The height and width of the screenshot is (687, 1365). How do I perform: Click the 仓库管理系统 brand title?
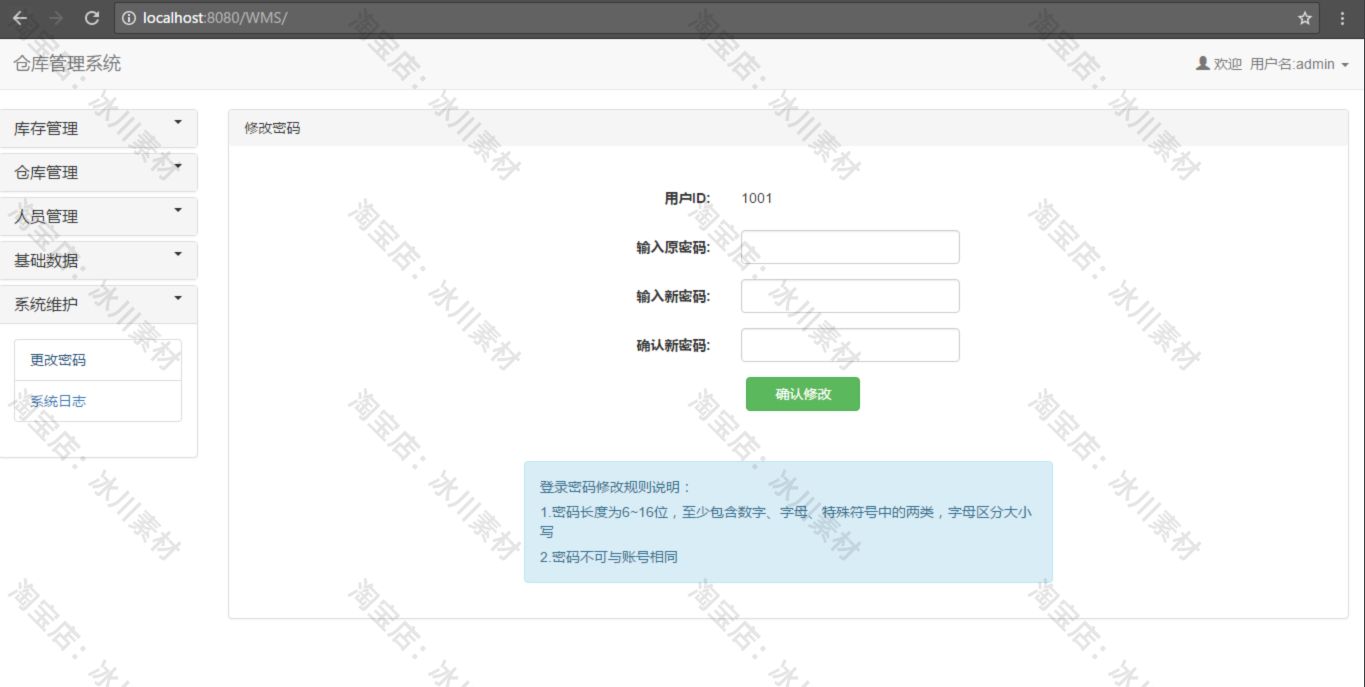coord(67,64)
